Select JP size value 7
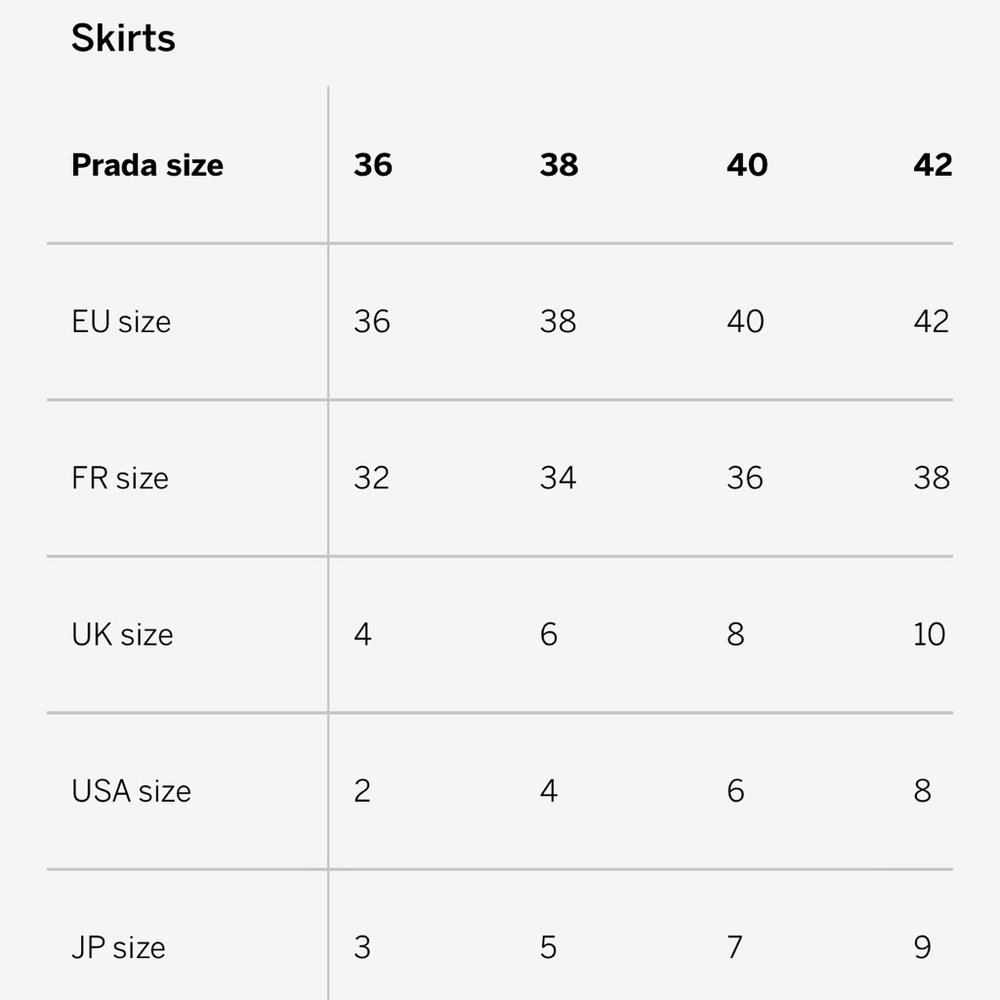Image resolution: width=1000 pixels, height=1000 pixels. click(735, 948)
